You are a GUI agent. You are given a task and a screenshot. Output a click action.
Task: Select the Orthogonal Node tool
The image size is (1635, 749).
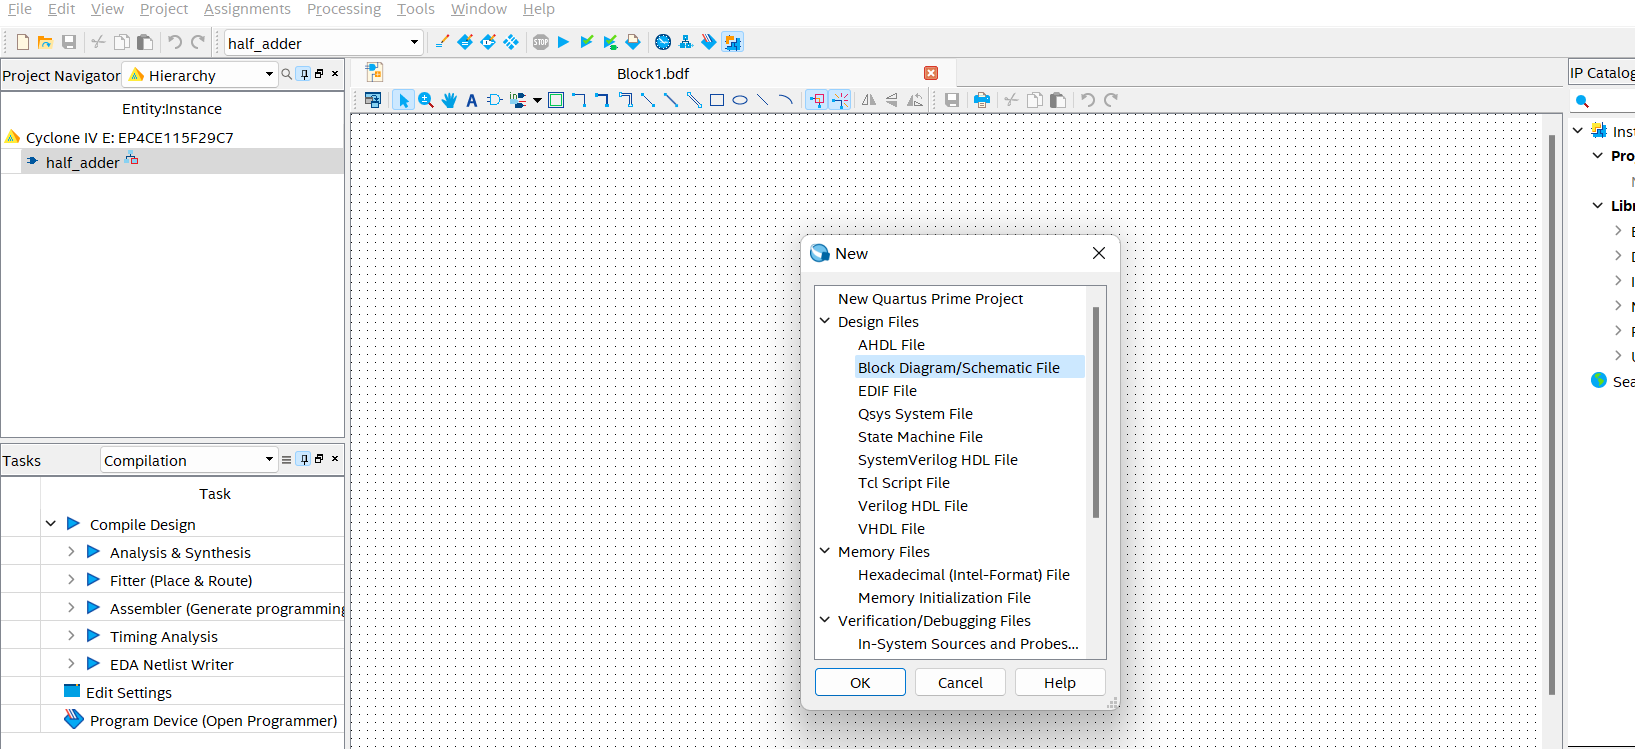(579, 100)
